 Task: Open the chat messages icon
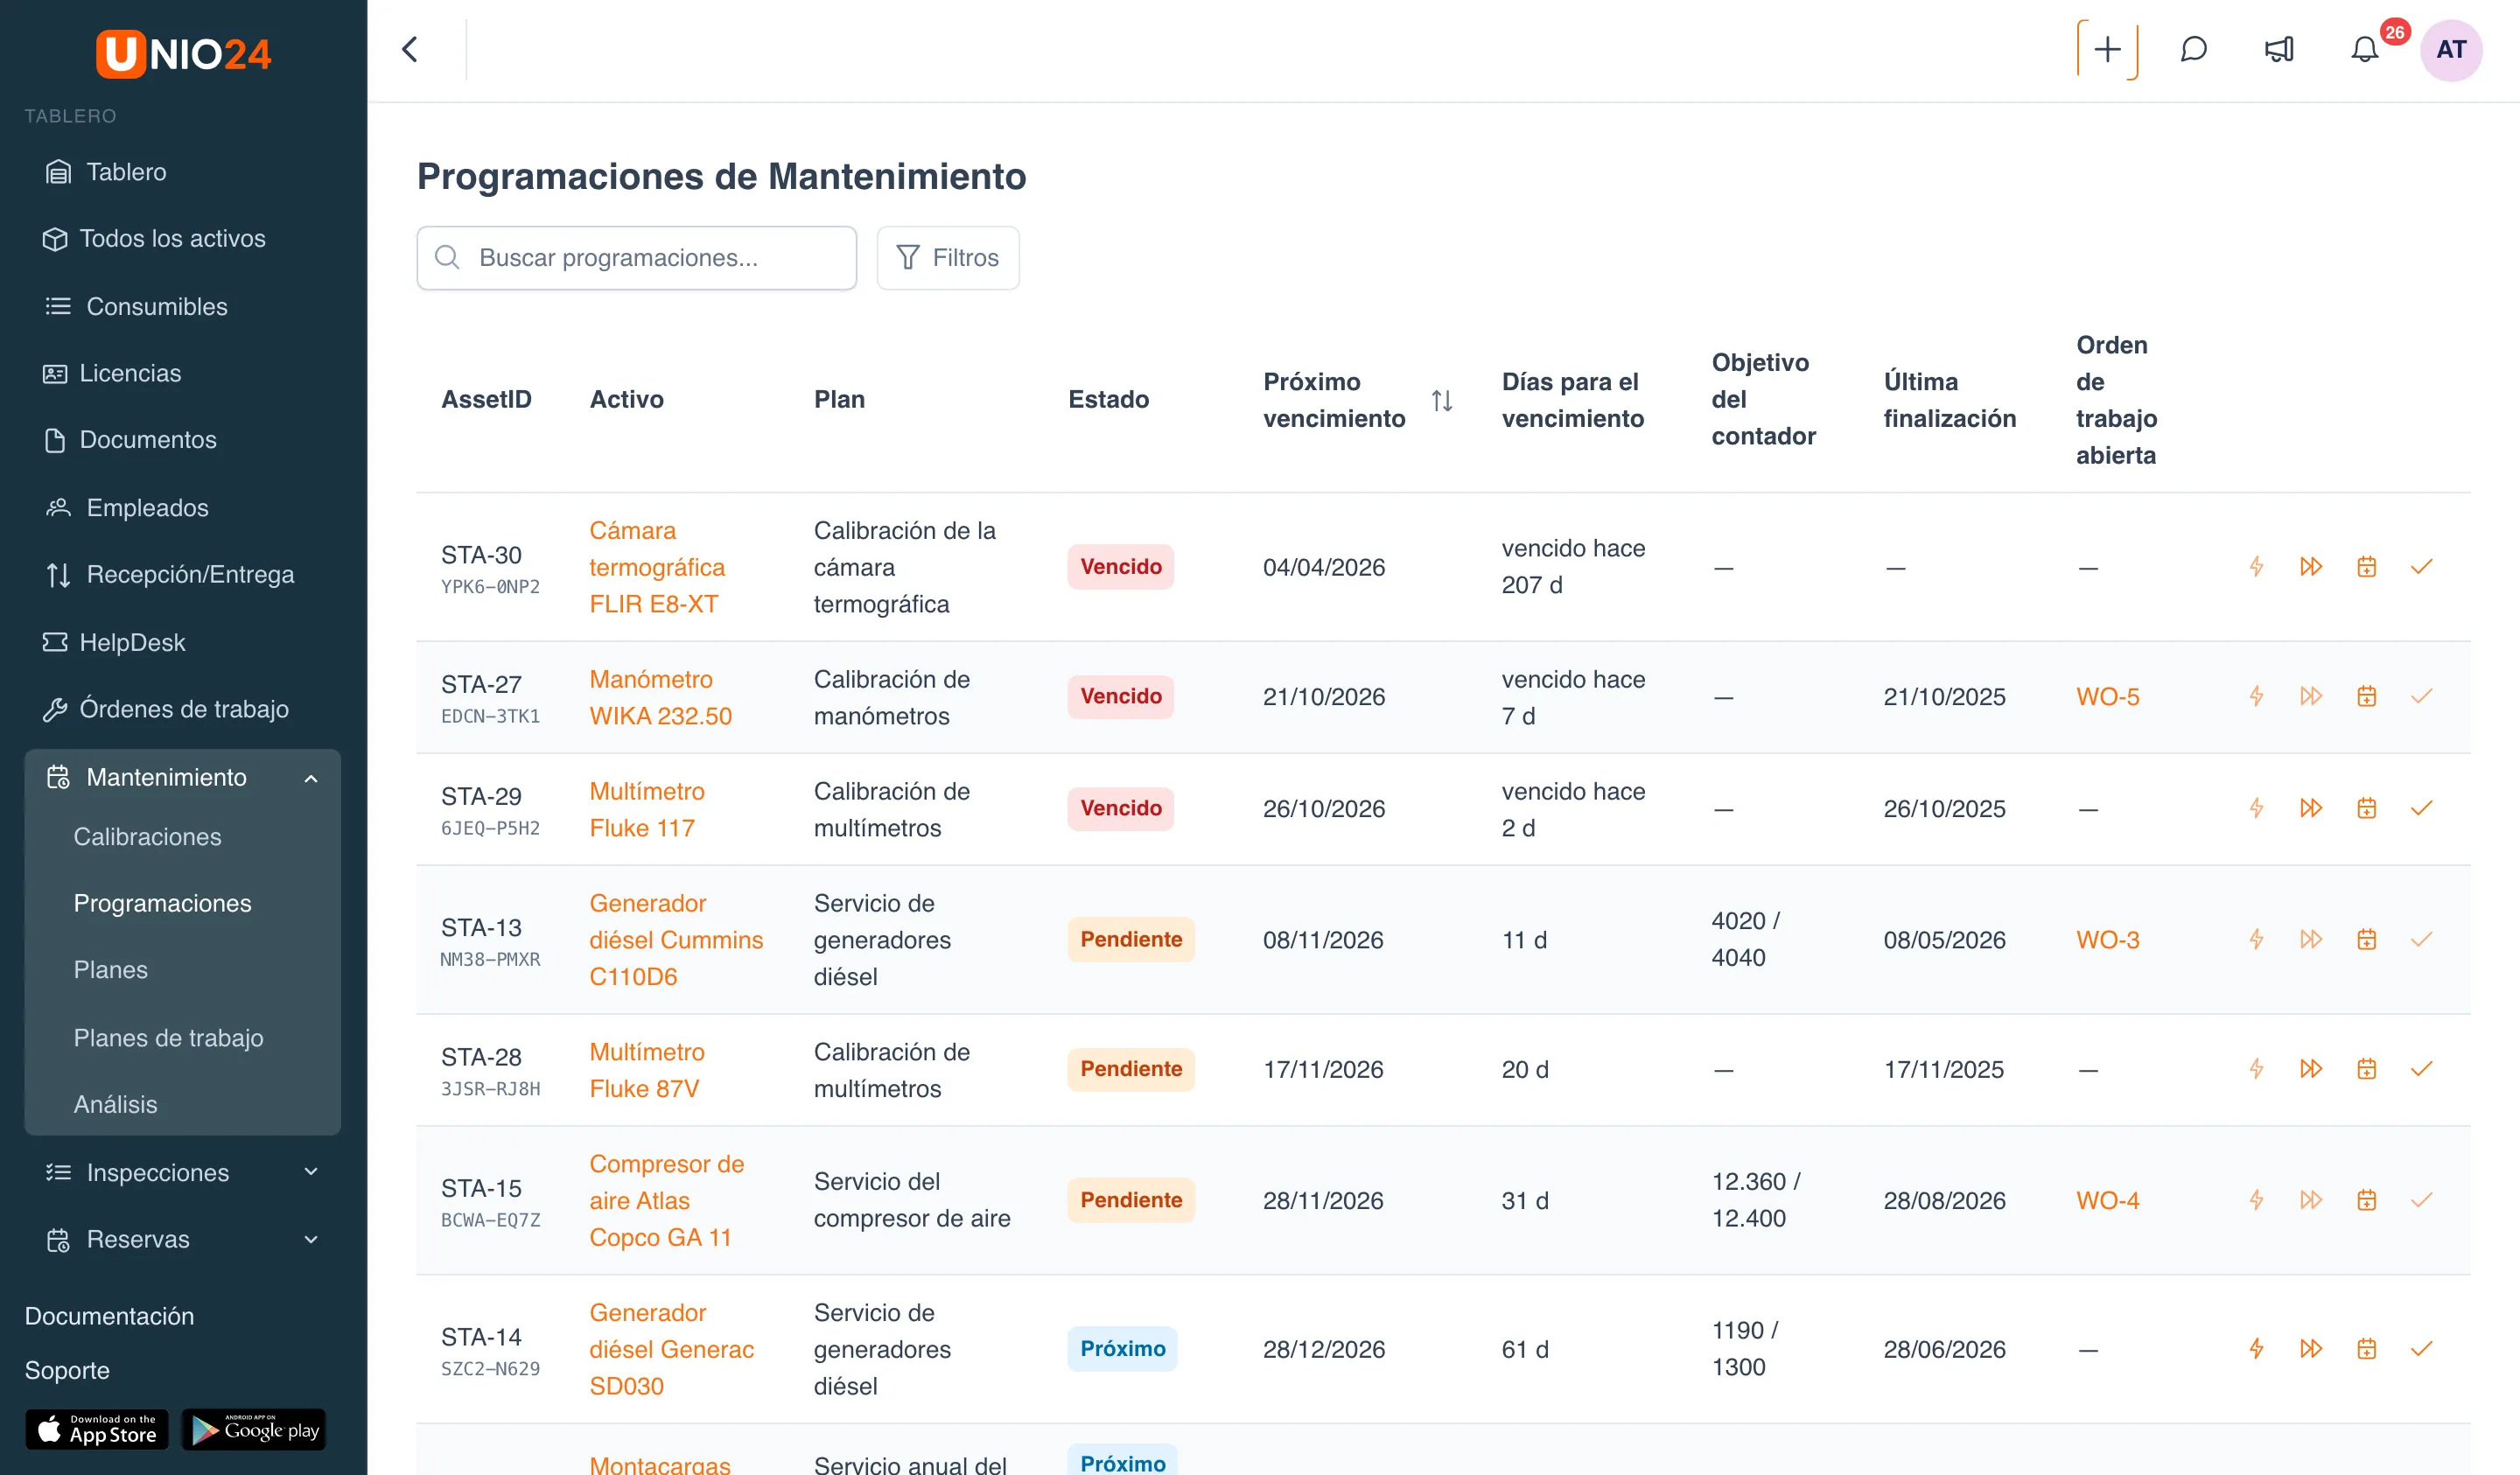(x=2193, y=49)
